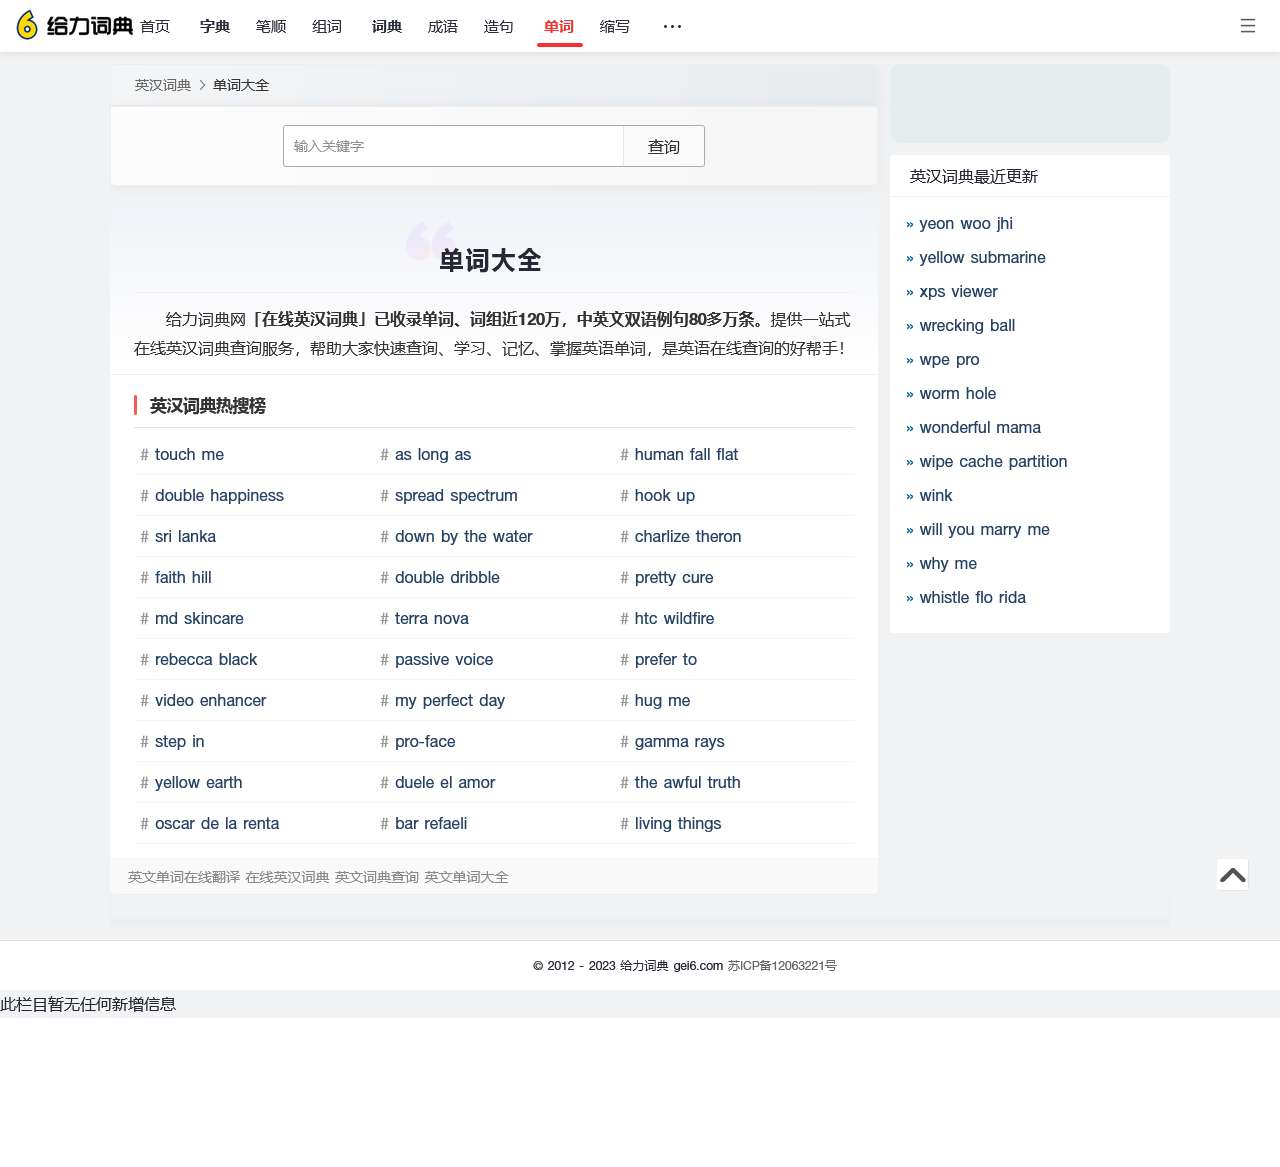The width and height of the screenshot is (1280, 1167).
Task: Switch to the 成语 nav tab
Action: click(443, 27)
